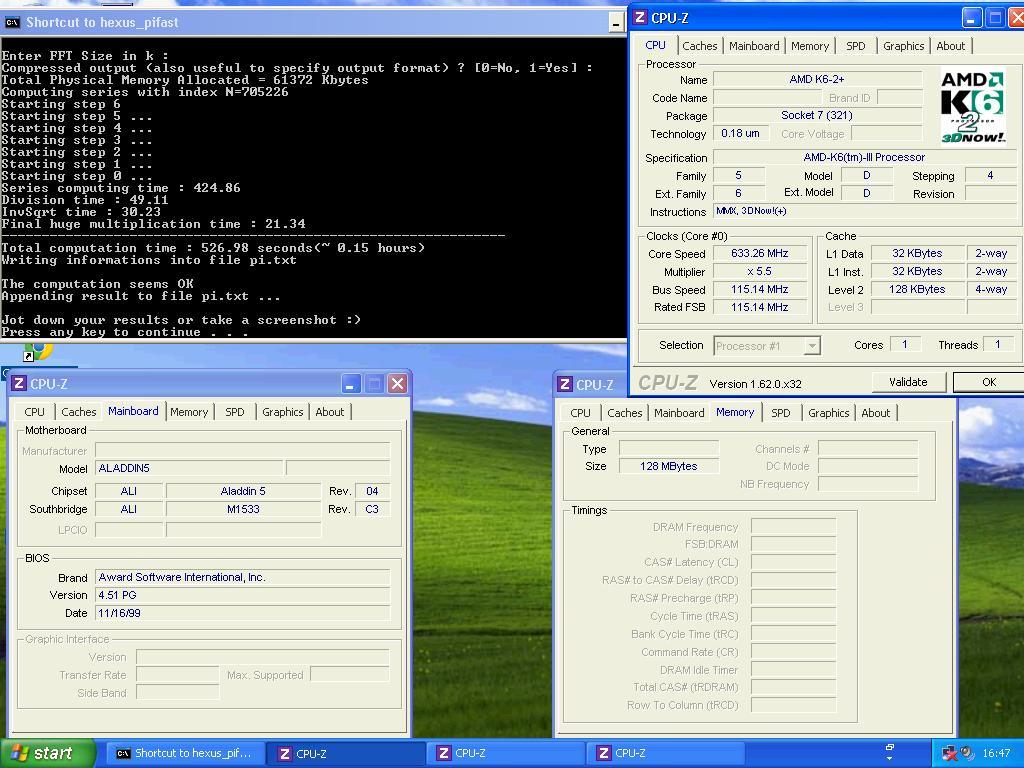Open the Caches tab in top CPU-Z window
This screenshot has height=768, width=1024.
click(699, 46)
